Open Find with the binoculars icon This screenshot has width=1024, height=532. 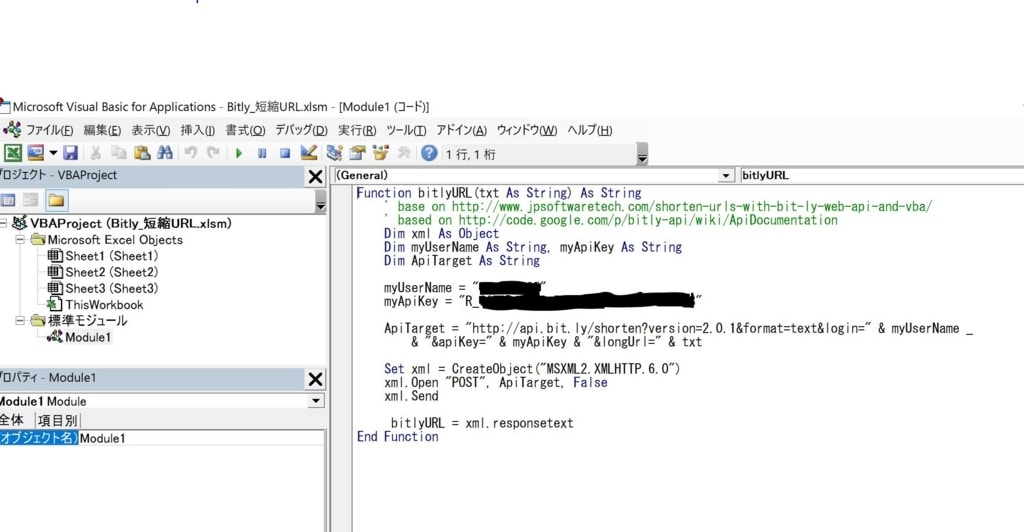click(165, 153)
